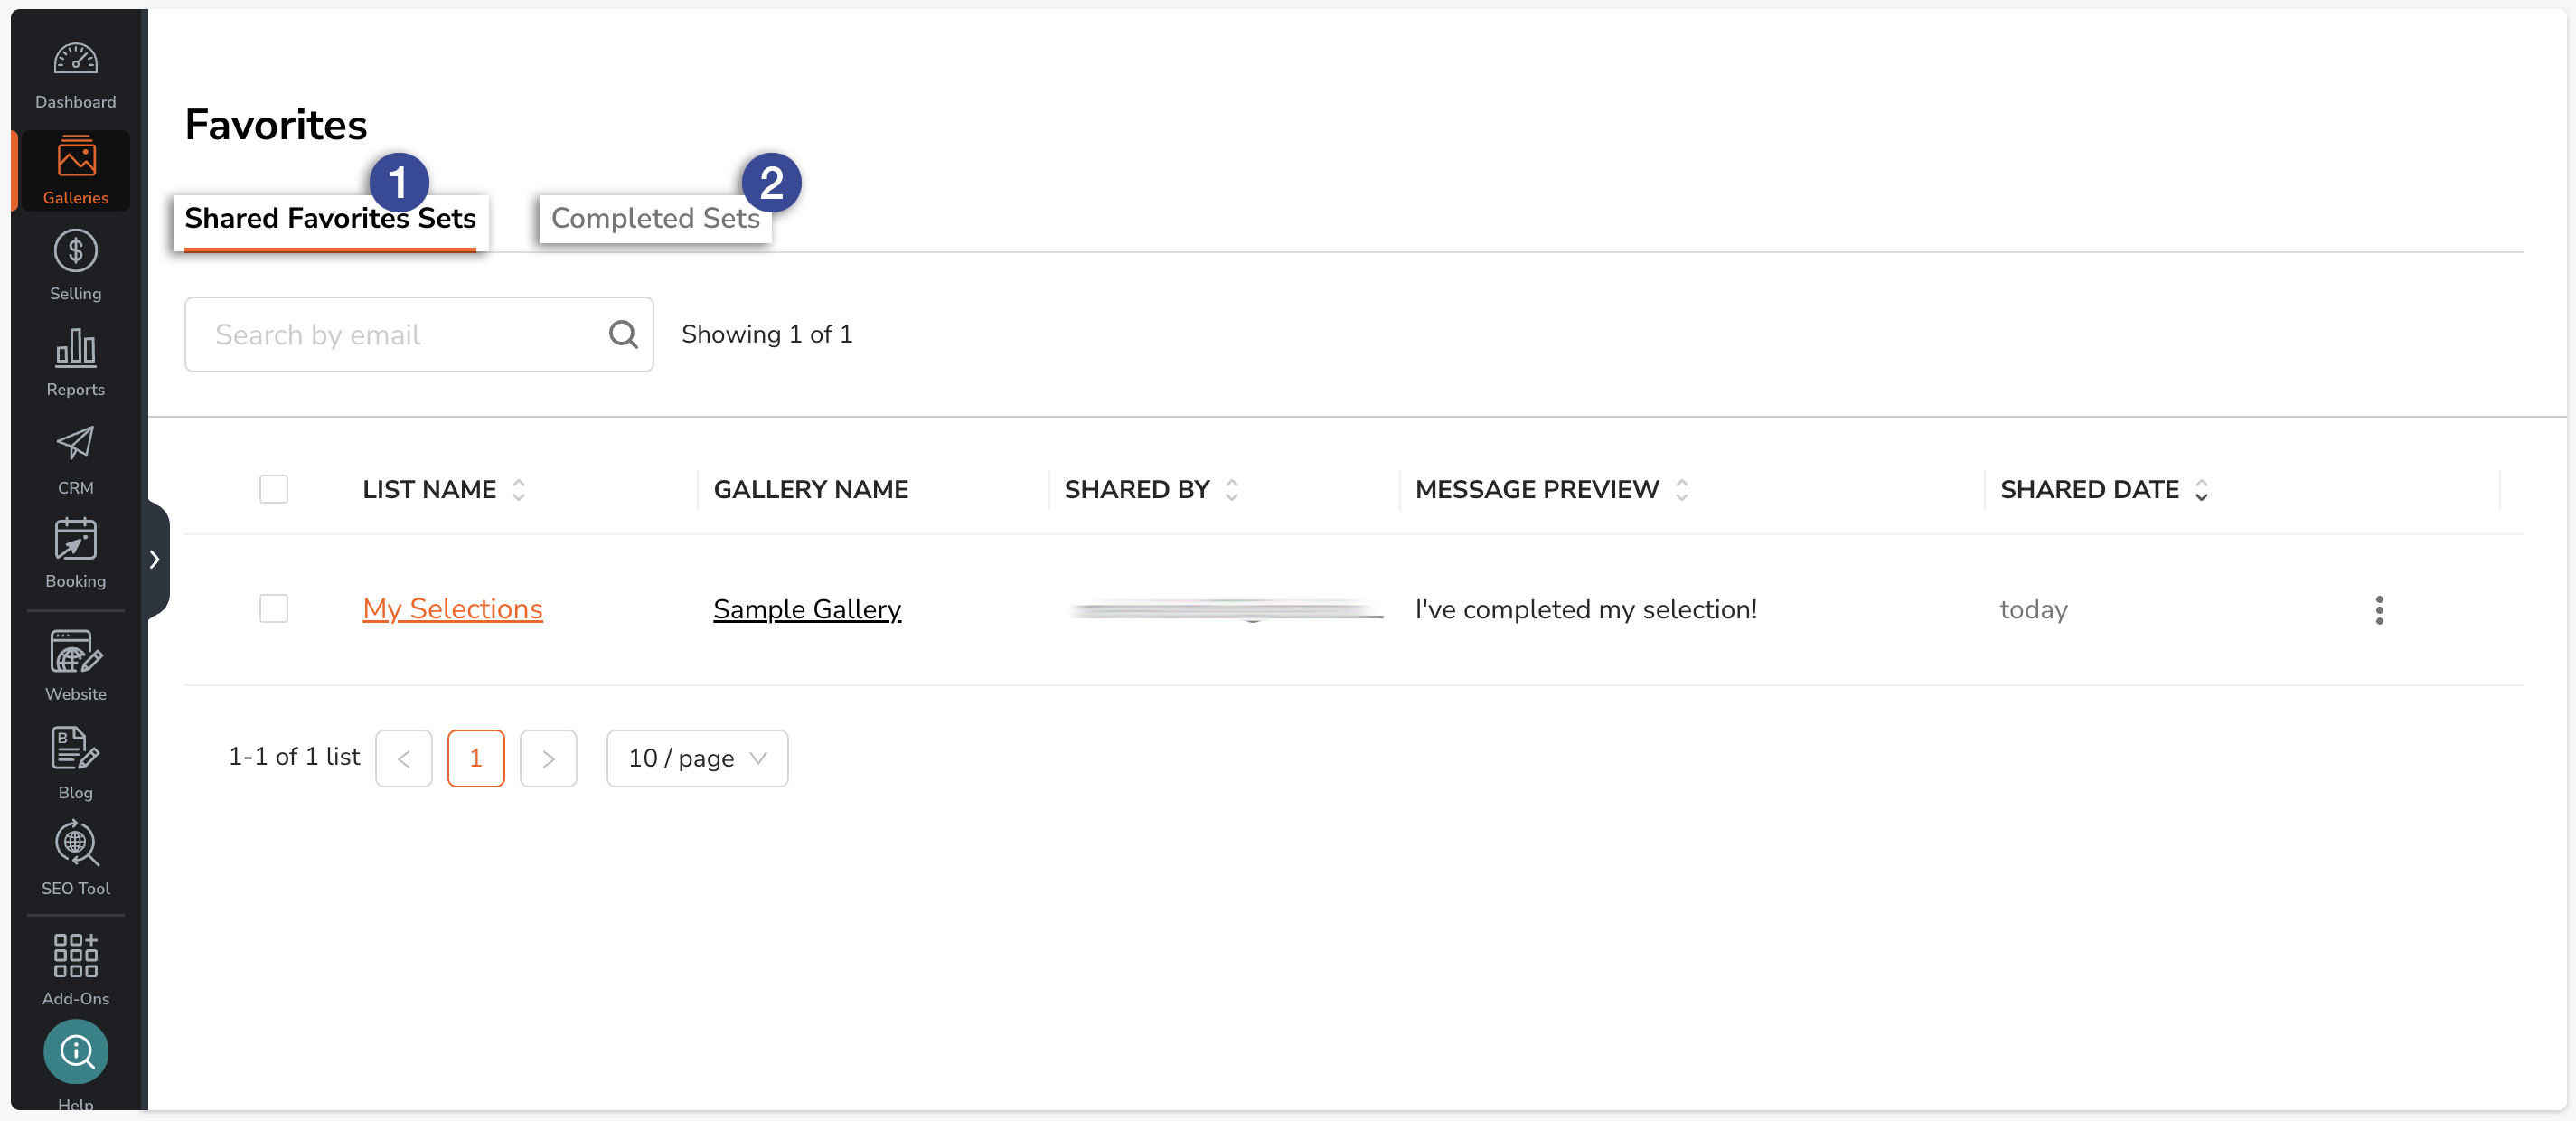
Task: Open the Selling section icon
Action: (75, 251)
